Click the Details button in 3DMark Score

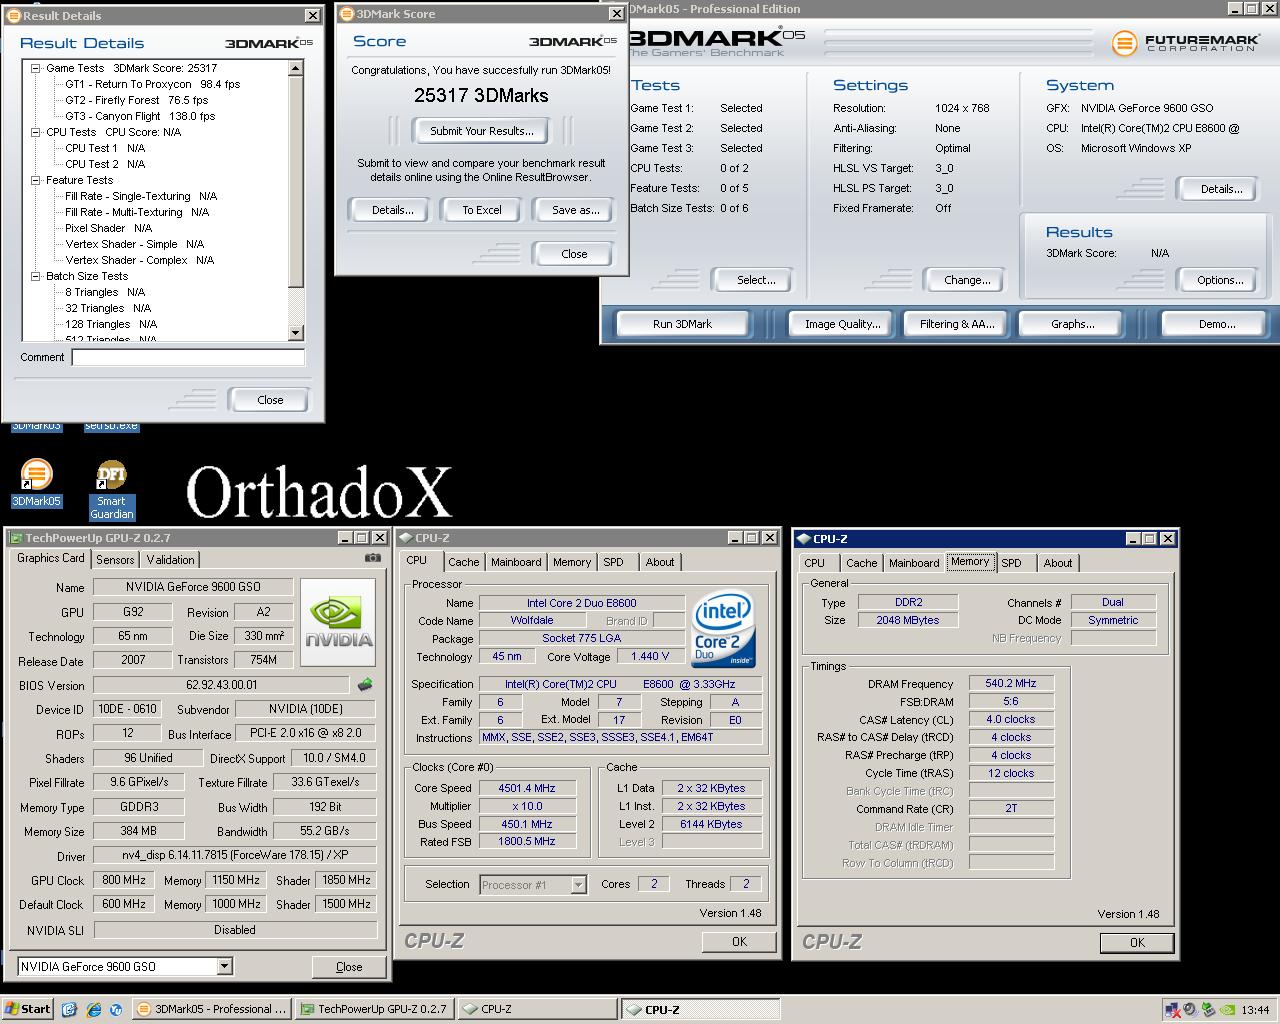pyautogui.click(x=392, y=210)
